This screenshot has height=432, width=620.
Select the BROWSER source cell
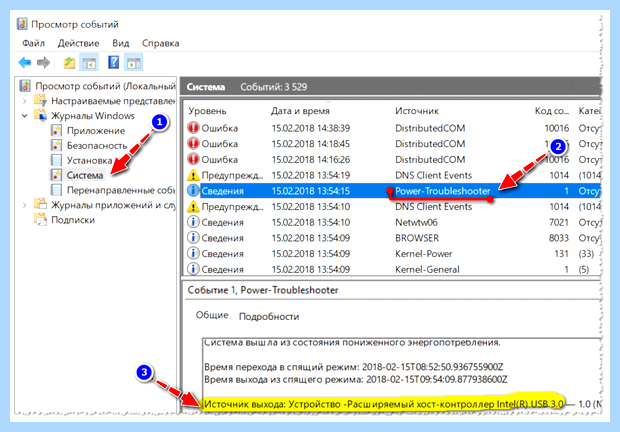click(x=417, y=238)
